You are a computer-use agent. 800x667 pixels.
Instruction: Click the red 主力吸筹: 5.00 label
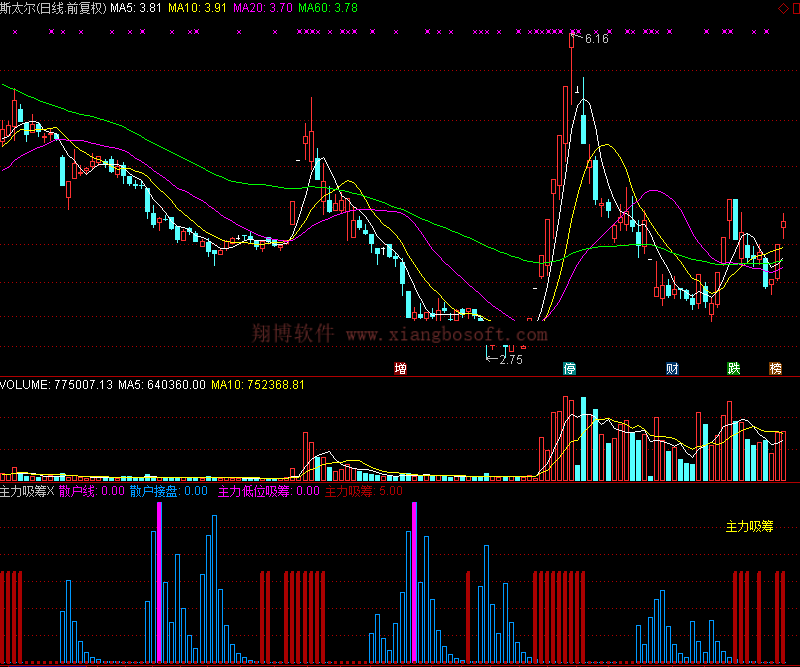pyautogui.click(x=364, y=491)
